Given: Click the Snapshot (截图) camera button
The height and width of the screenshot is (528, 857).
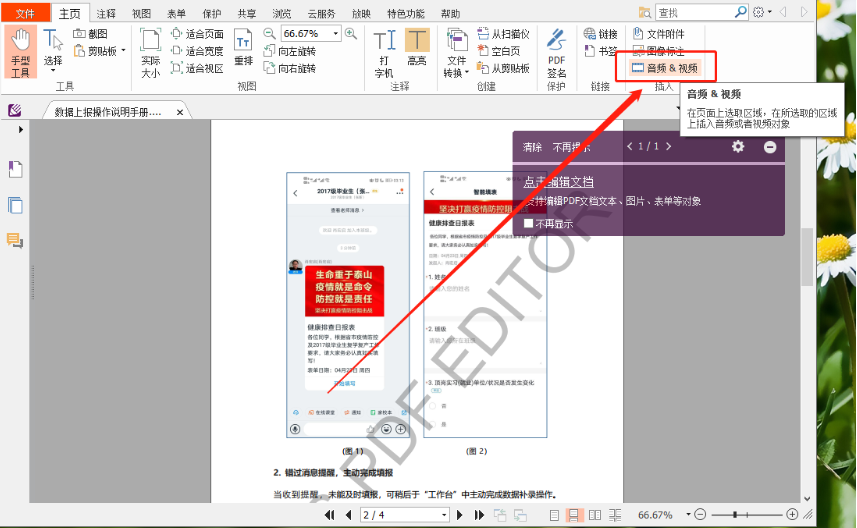Looking at the screenshot, I should tap(91, 34).
